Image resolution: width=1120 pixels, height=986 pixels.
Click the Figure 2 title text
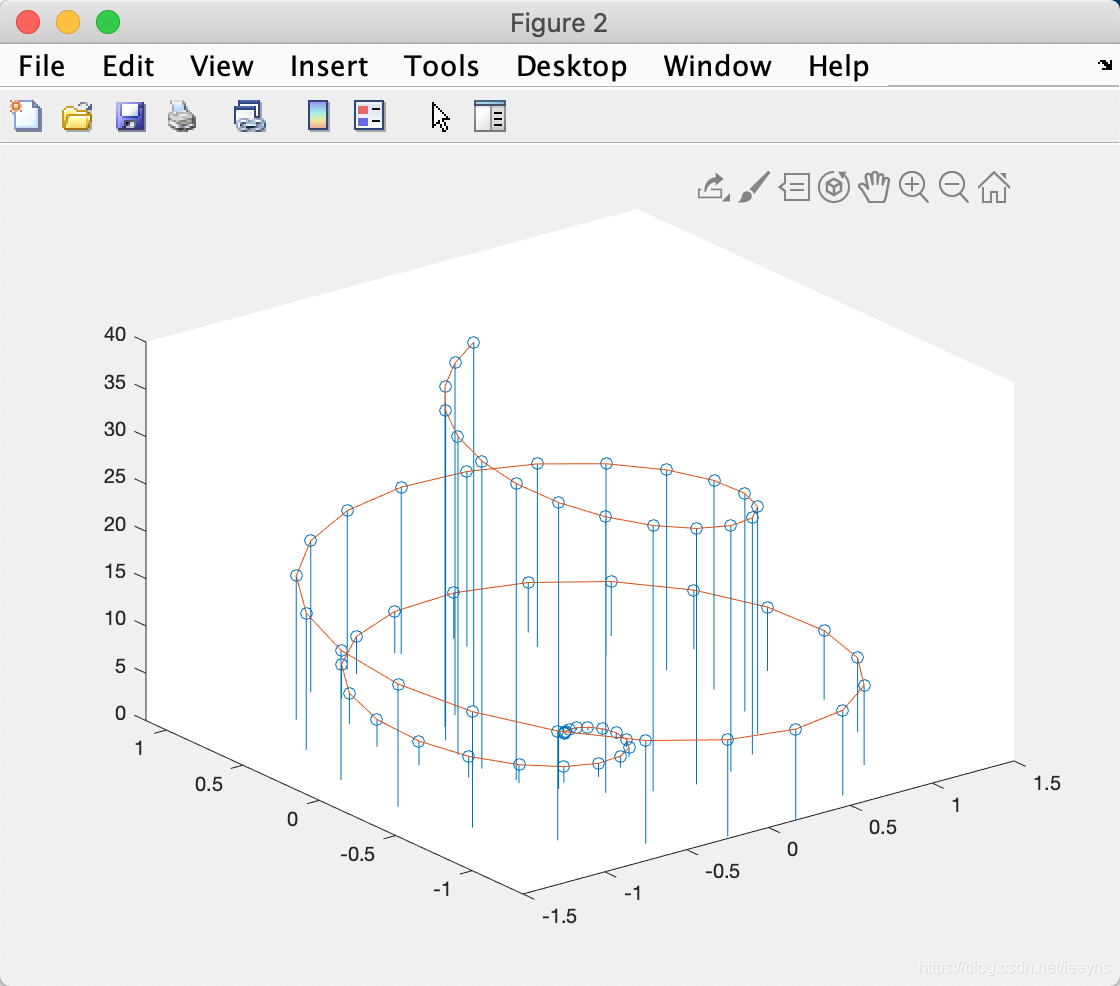click(x=559, y=23)
